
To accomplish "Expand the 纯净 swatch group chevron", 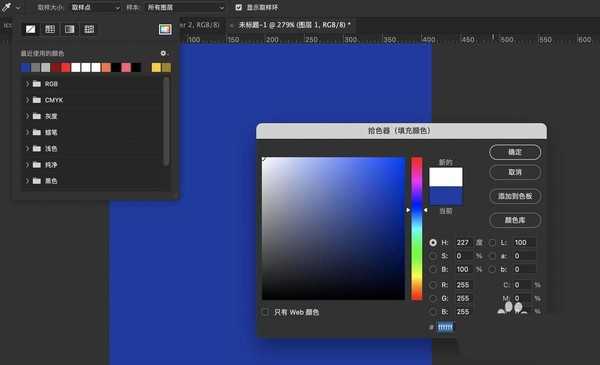I will (27, 165).
